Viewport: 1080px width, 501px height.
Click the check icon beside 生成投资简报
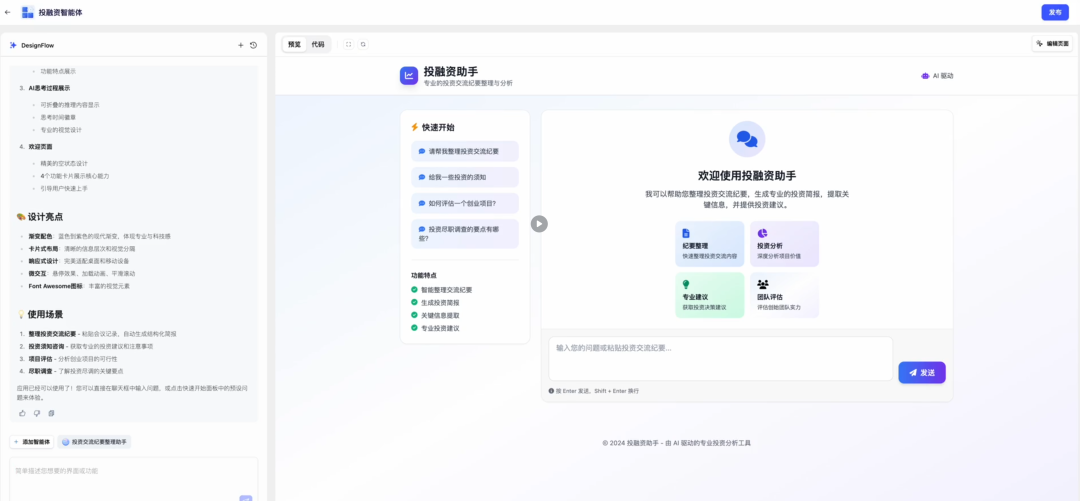point(415,303)
